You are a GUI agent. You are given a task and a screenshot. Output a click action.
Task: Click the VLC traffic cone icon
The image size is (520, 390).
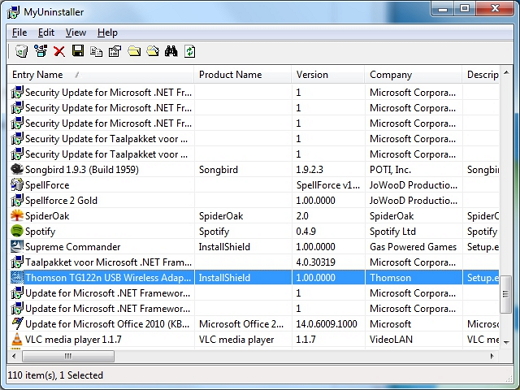tap(17, 339)
